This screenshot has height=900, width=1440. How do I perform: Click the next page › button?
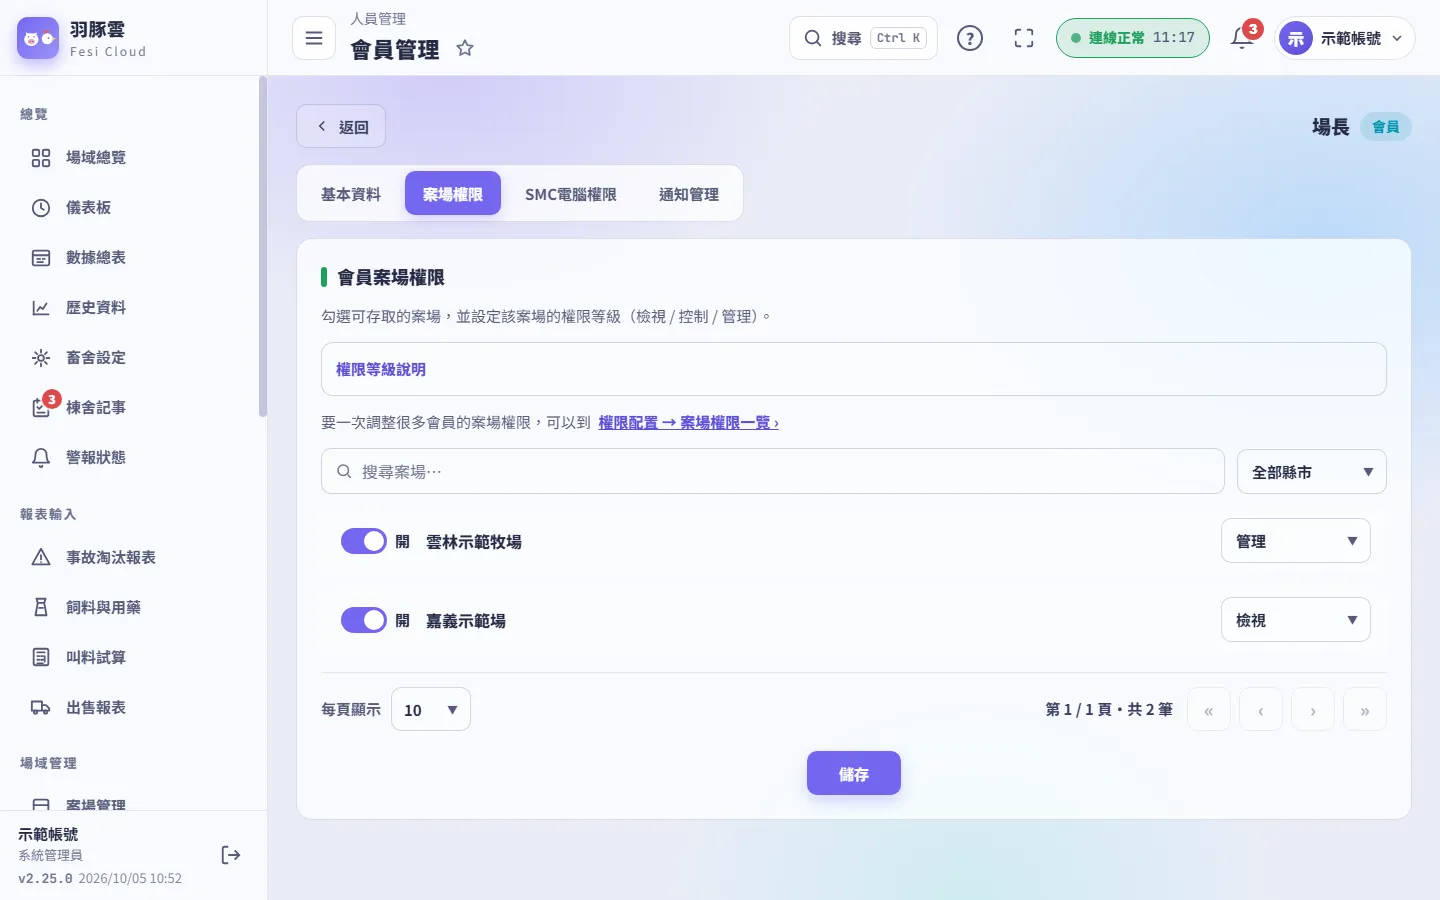1313,710
